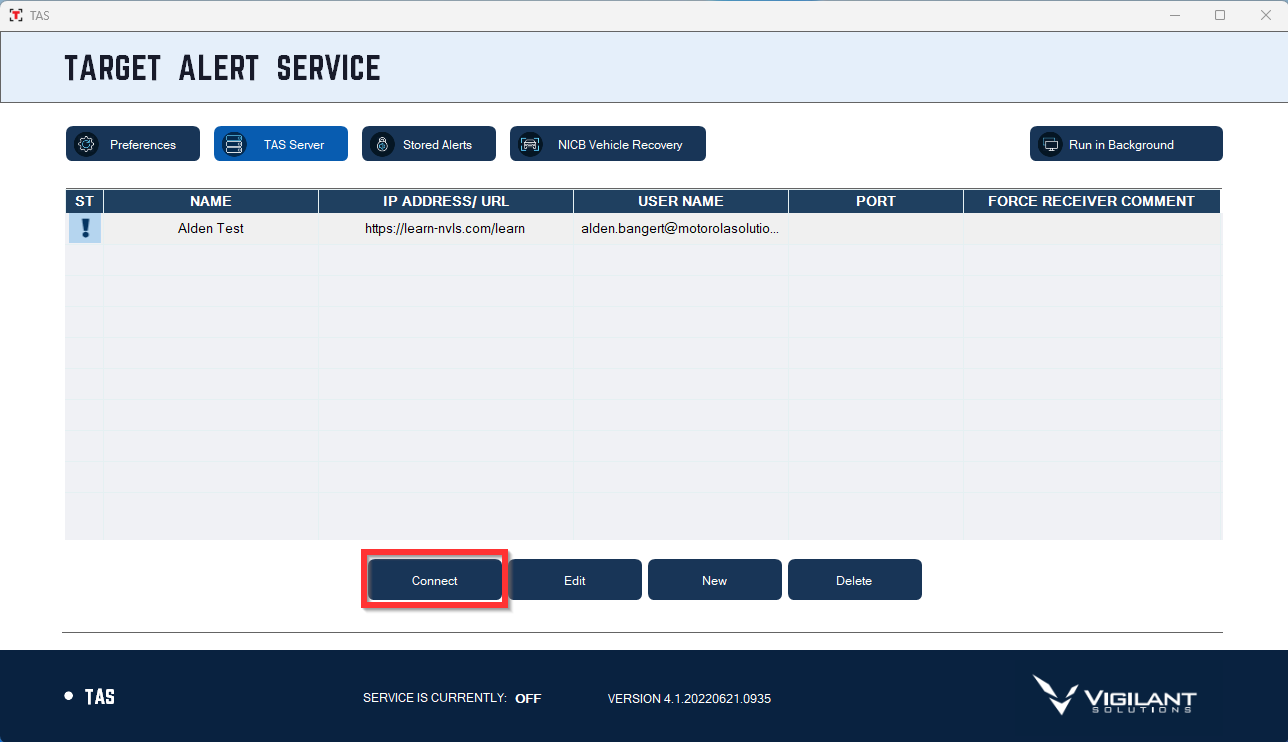Viewport: 1288px width, 742px height.
Task: Click the PORT column header
Action: [876, 201]
